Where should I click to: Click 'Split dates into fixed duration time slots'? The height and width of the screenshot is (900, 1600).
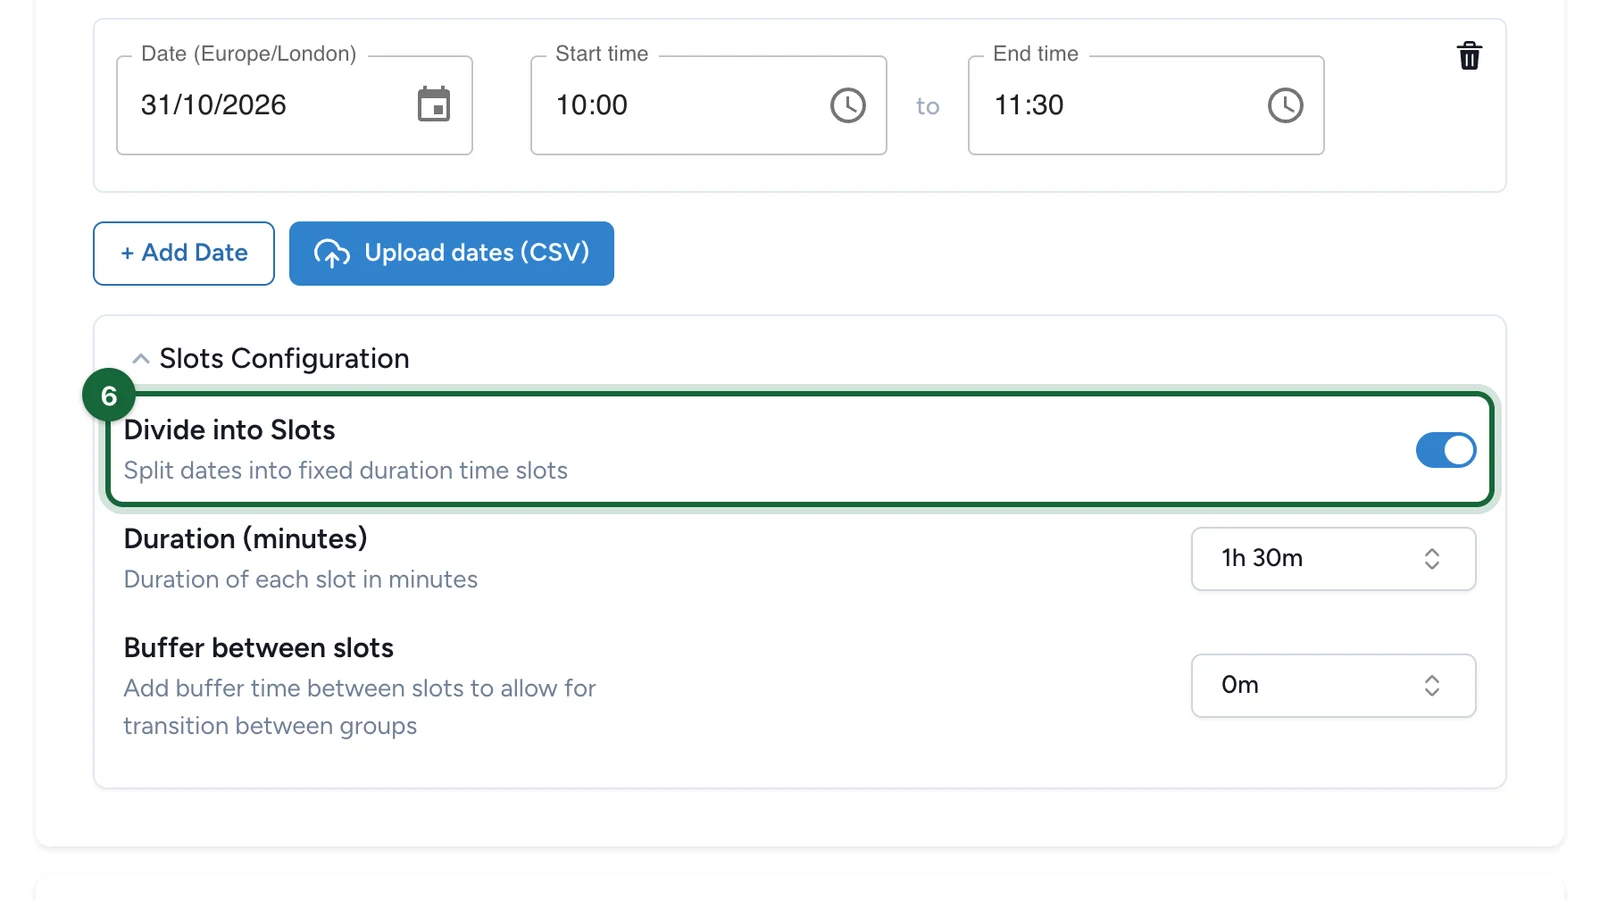click(345, 471)
